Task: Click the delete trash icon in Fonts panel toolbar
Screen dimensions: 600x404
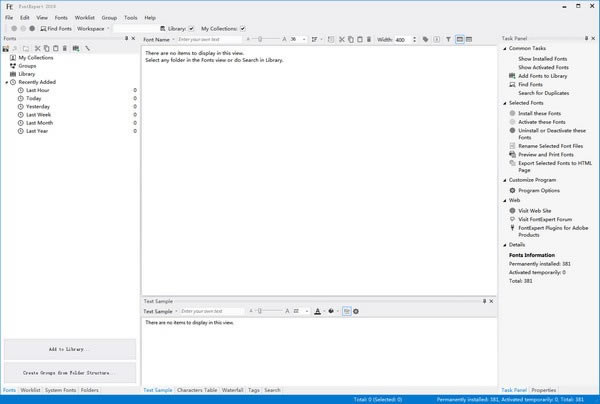Action: [65, 49]
